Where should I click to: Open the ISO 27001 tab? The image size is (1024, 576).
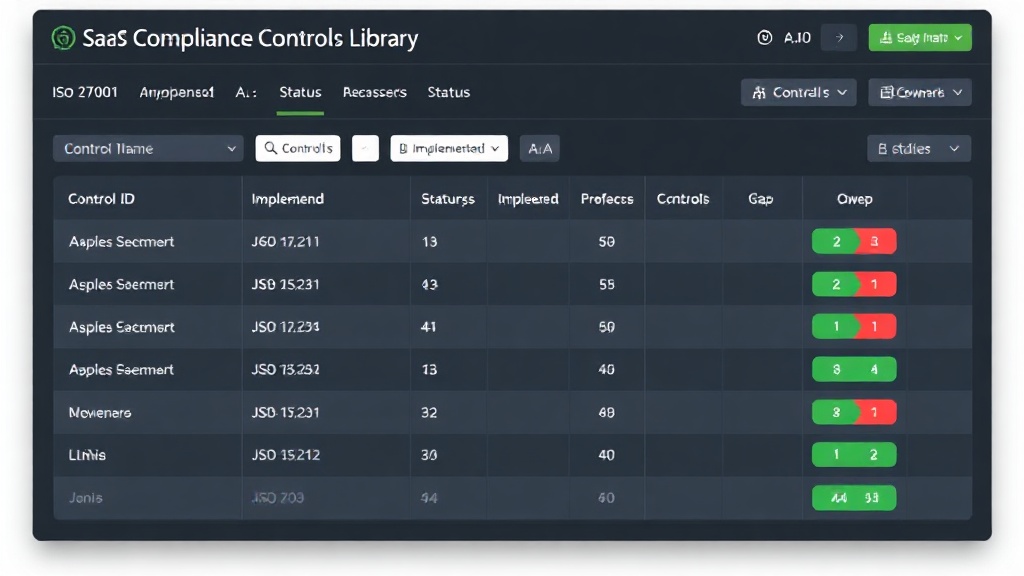click(85, 92)
